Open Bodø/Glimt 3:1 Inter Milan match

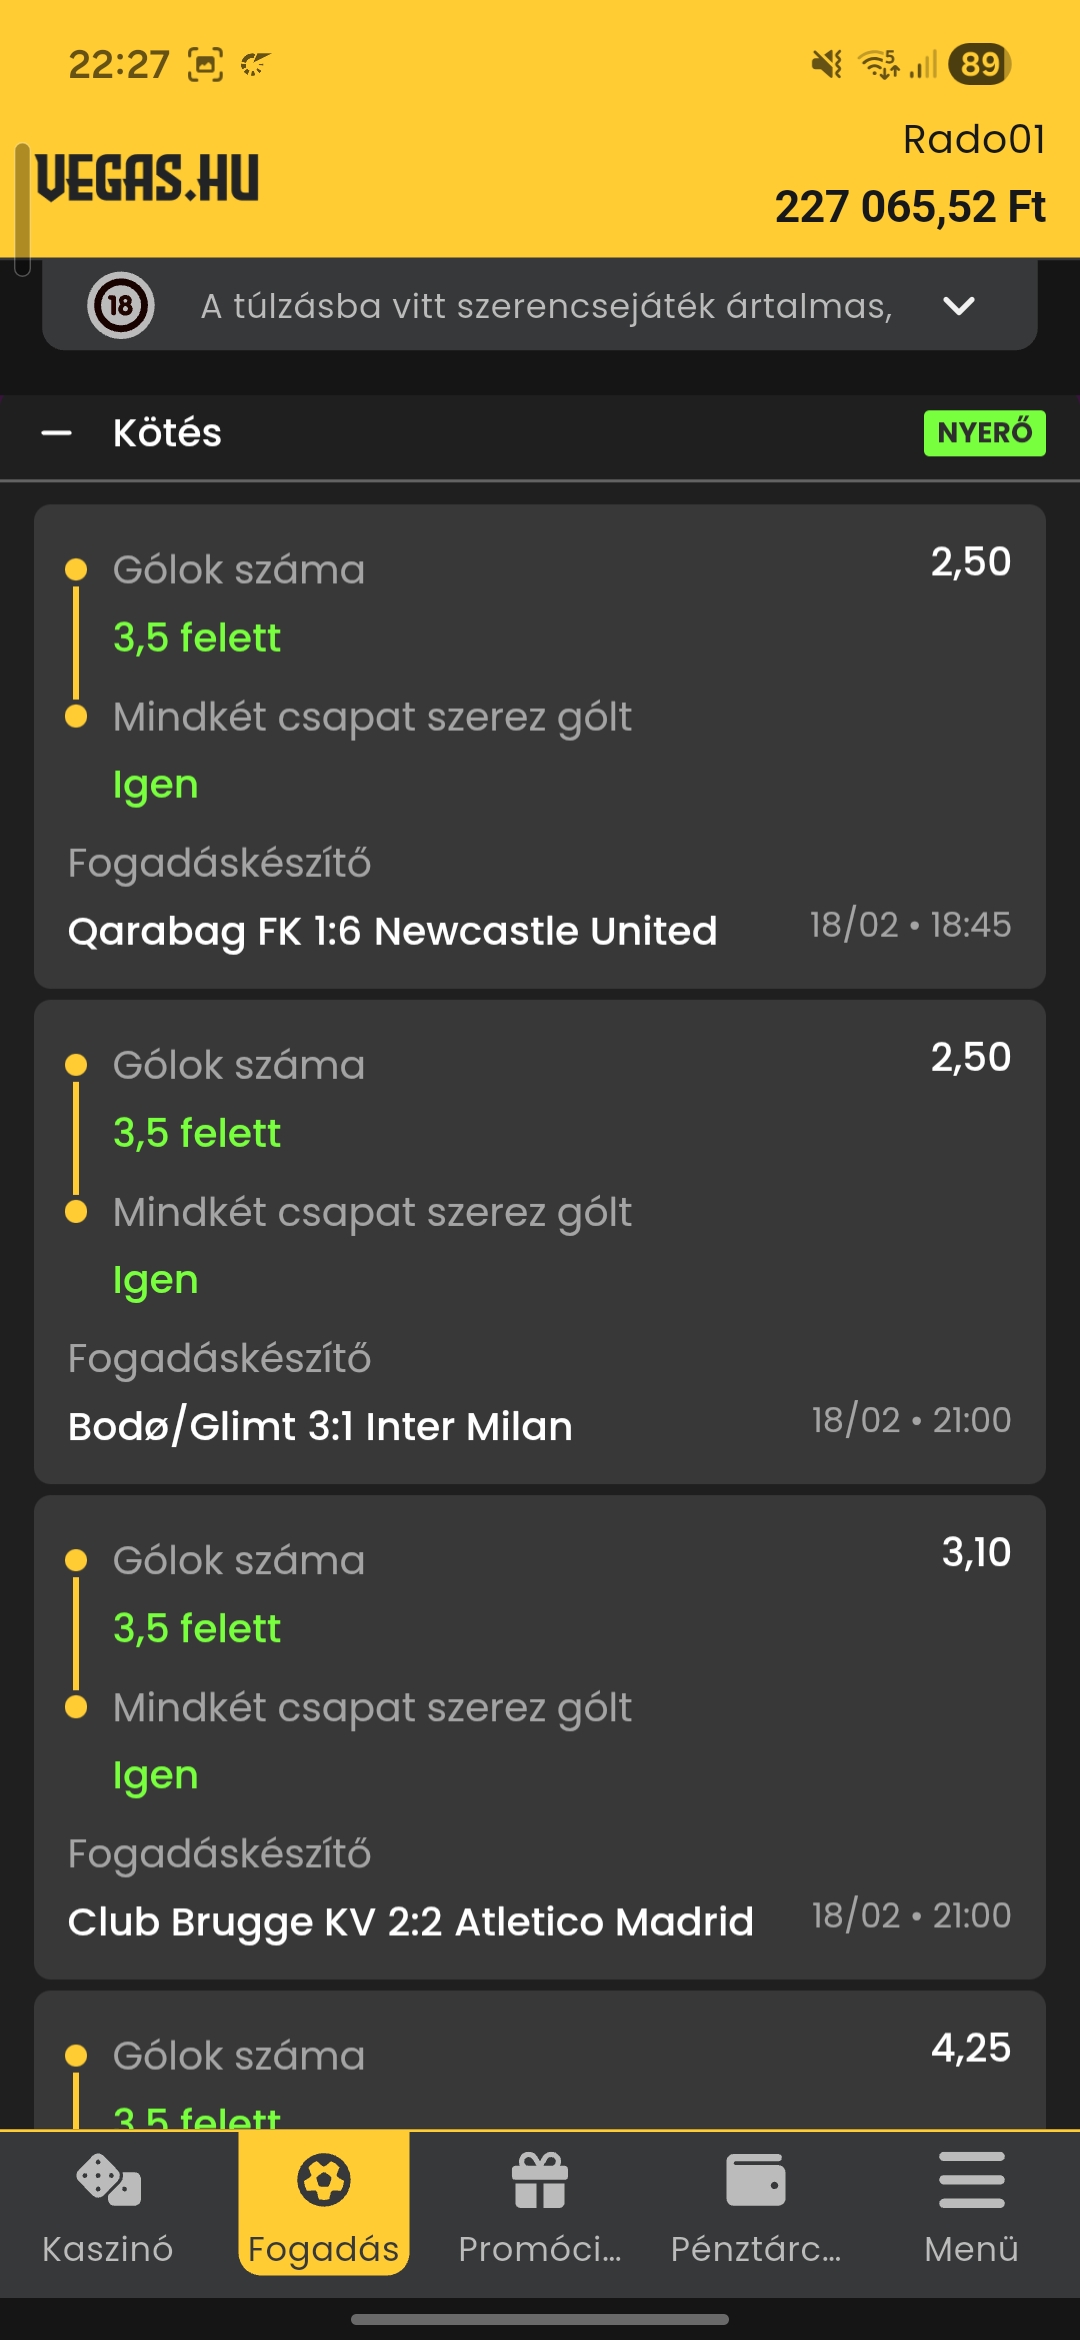pos(320,1426)
